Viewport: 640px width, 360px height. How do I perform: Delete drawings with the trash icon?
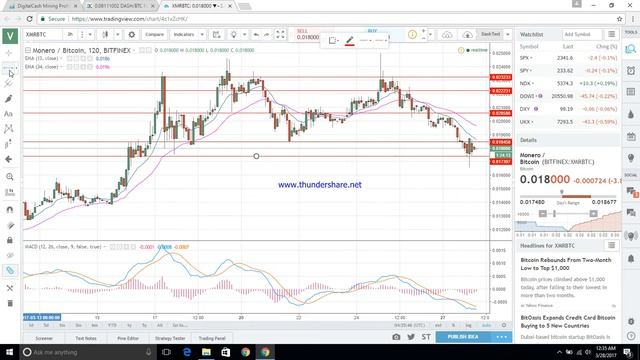[10, 303]
